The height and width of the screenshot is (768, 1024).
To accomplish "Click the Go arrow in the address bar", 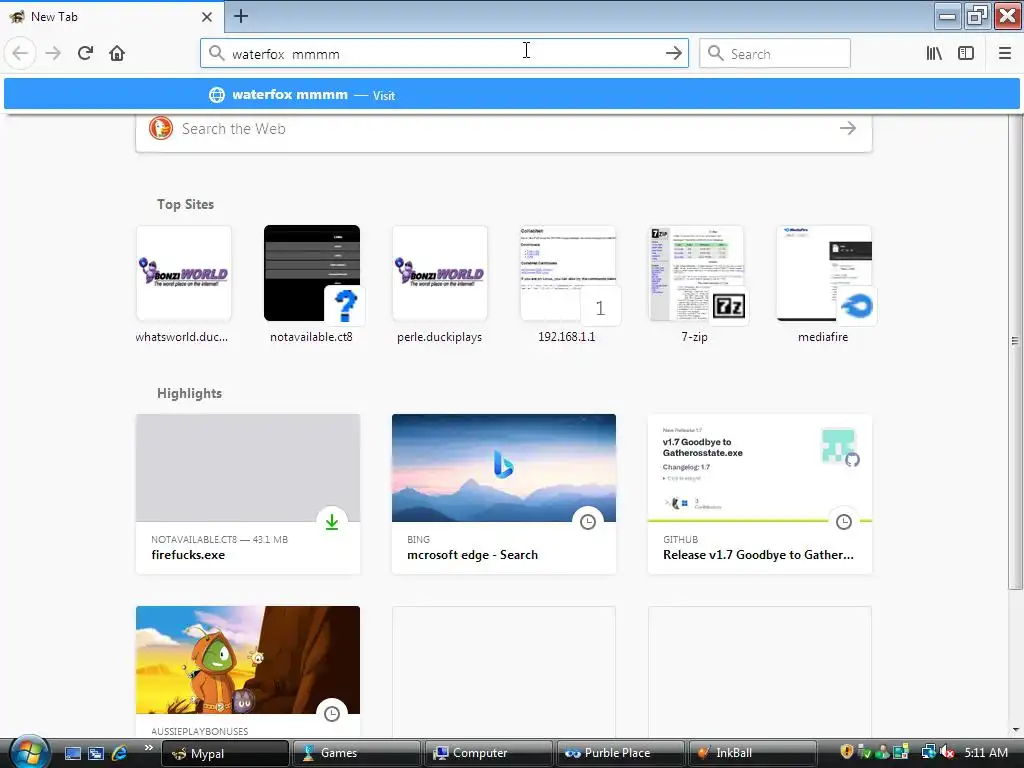I will [x=673, y=54].
